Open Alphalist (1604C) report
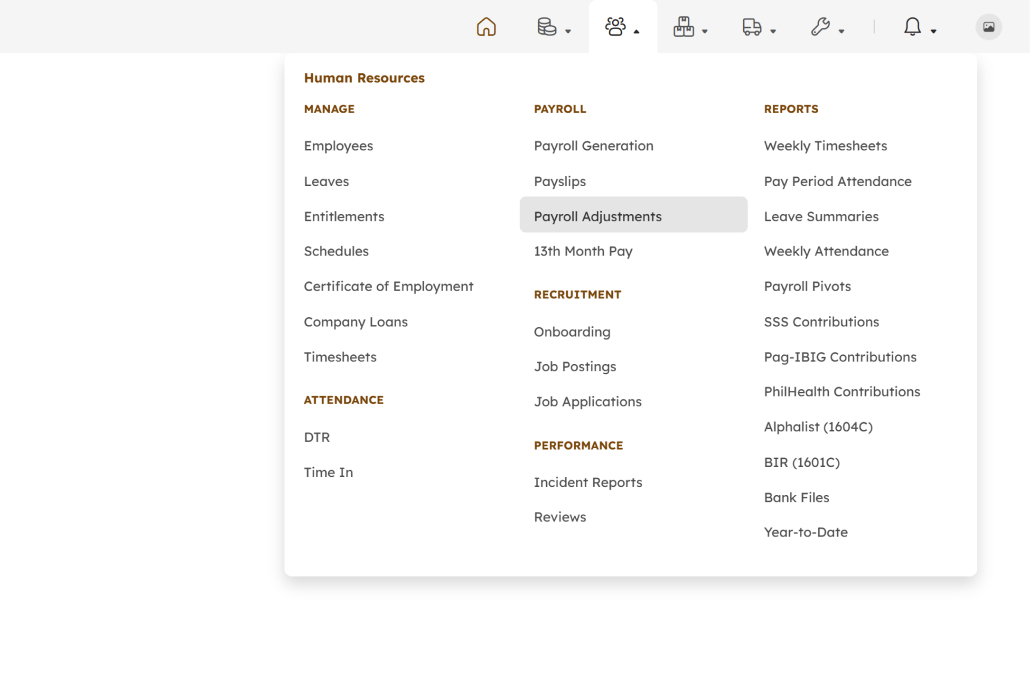1030x695 pixels. [818, 427]
